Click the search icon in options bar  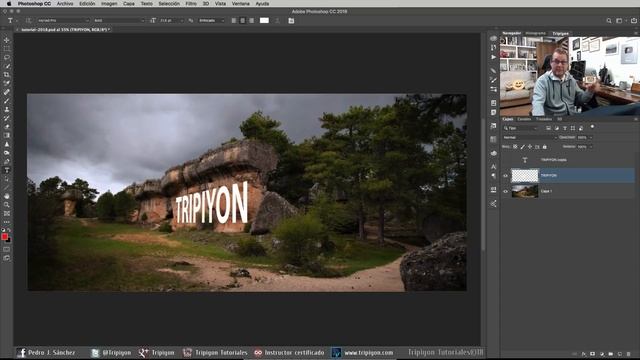pos(609,20)
